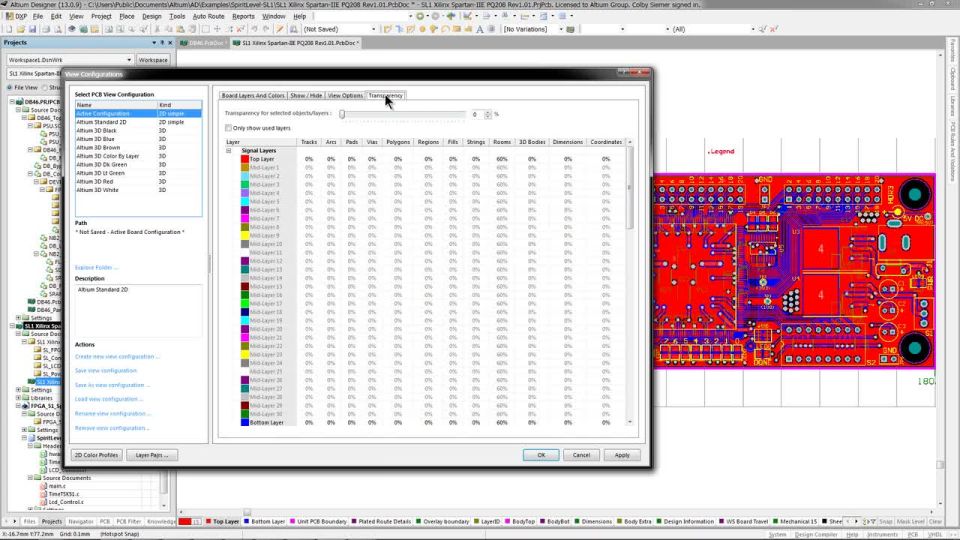Click the Place Via toolbar icon

(432, 29)
